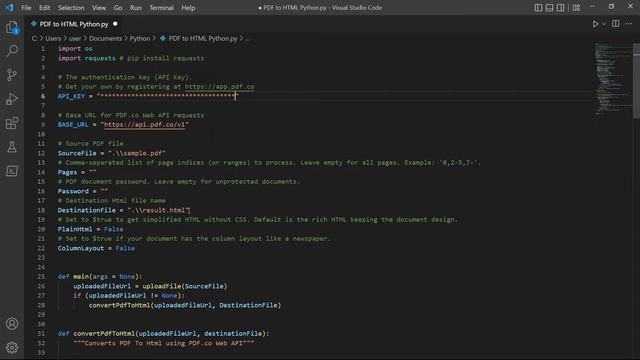The image size is (640, 360).
Task: Click the unsaved dot on the tab
Action: click(115, 24)
